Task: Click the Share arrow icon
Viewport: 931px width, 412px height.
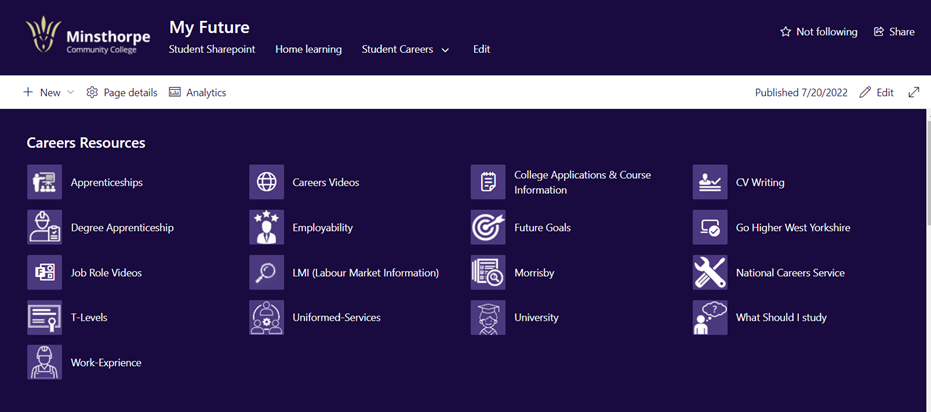Action: click(x=879, y=32)
